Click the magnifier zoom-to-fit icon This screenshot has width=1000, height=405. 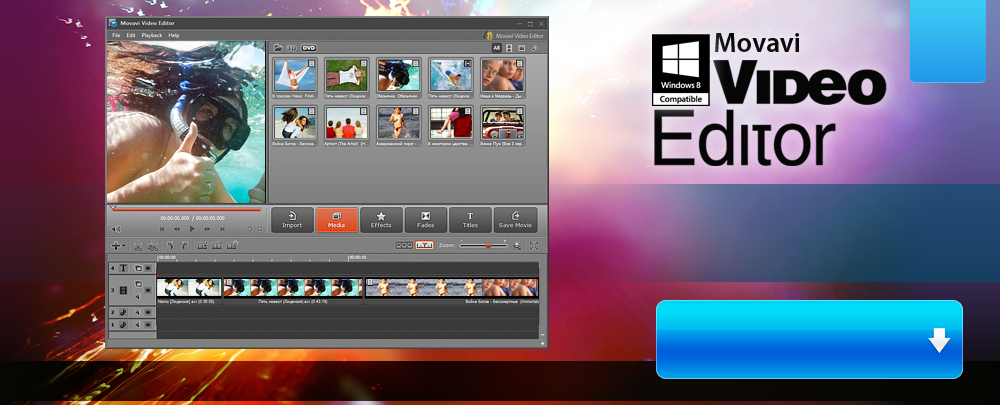click(x=517, y=246)
